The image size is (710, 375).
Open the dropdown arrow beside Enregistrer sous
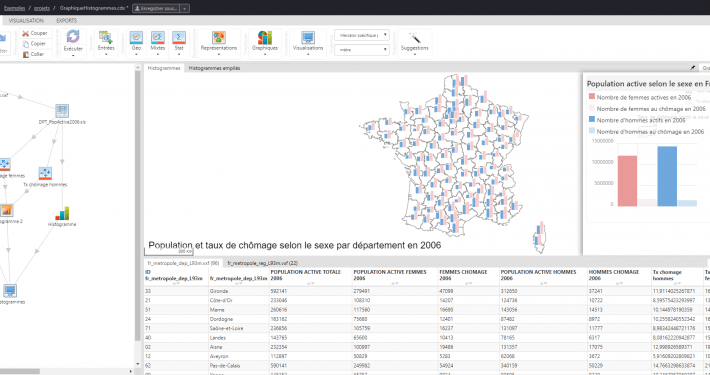click(x=185, y=8)
